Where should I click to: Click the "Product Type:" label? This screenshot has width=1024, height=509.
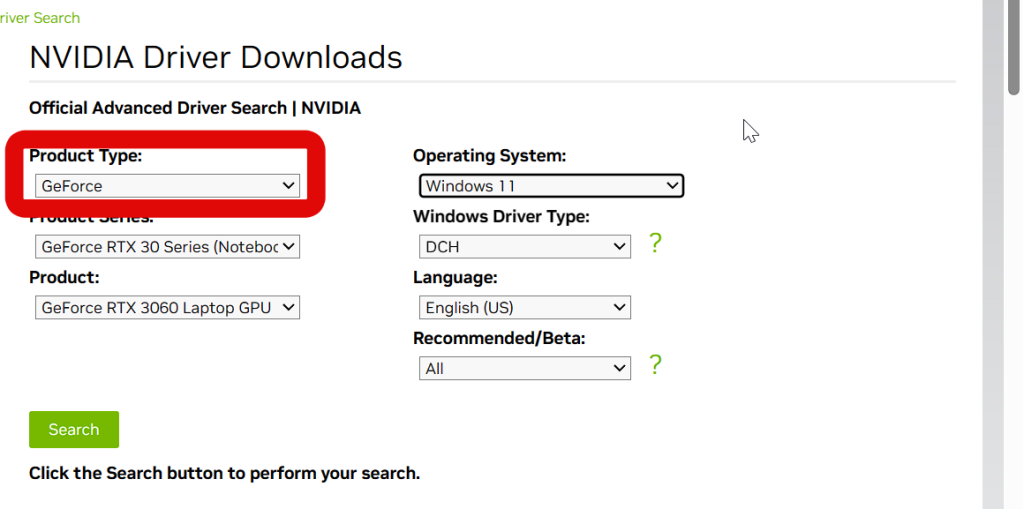pyautogui.click(x=86, y=156)
